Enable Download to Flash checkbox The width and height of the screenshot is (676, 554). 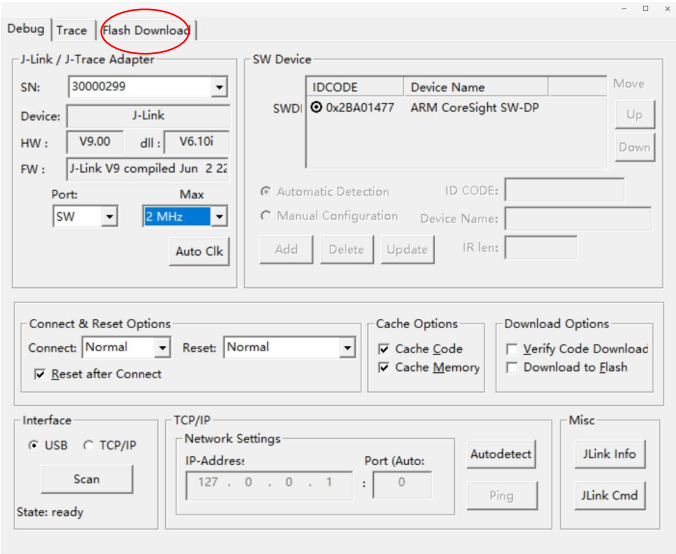pyautogui.click(x=513, y=367)
